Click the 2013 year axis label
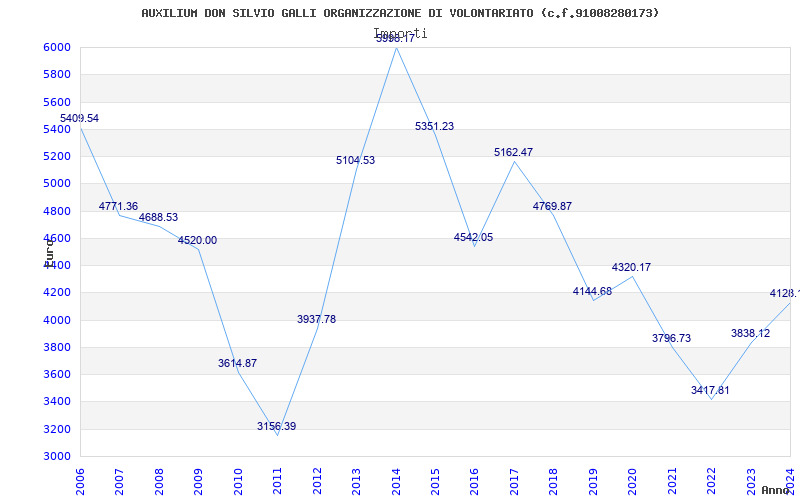Image resolution: width=800 pixels, height=500 pixels. click(357, 482)
